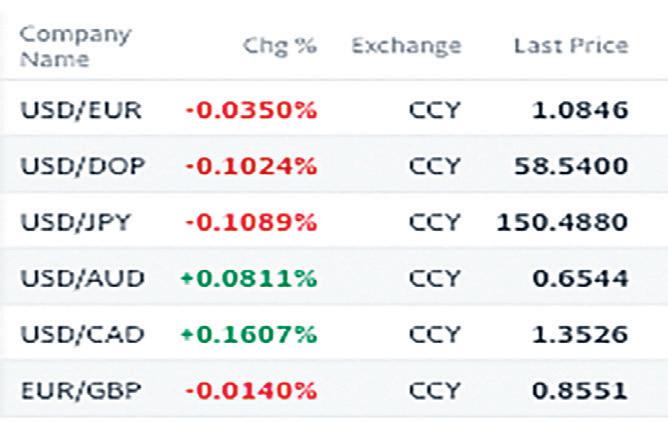This screenshot has width=668, height=422.
Task: Sort by Company Name column header
Action: point(75,46)
